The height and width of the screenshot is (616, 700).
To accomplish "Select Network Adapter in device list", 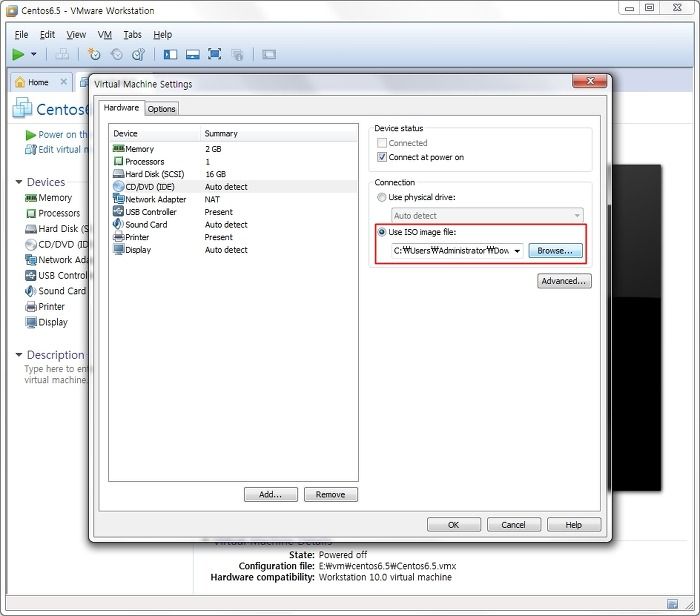I will pyautogui.click(x=233, y=199).
